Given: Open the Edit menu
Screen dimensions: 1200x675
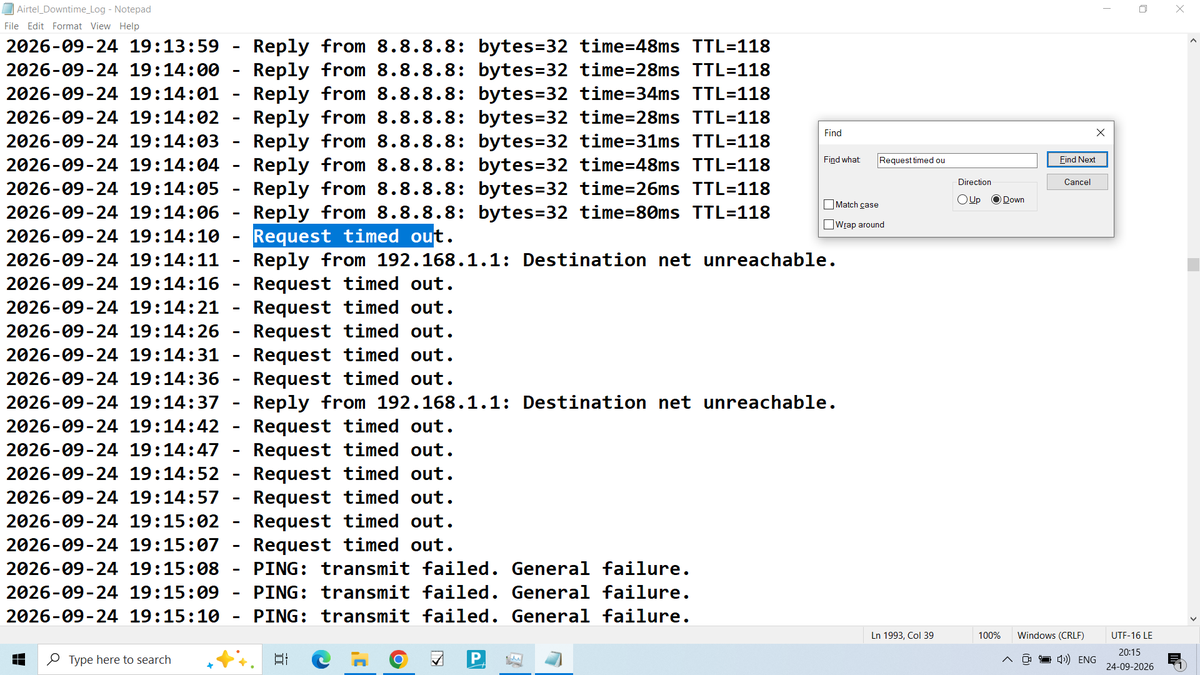Looking at the screenshot, I should (36, 26).
